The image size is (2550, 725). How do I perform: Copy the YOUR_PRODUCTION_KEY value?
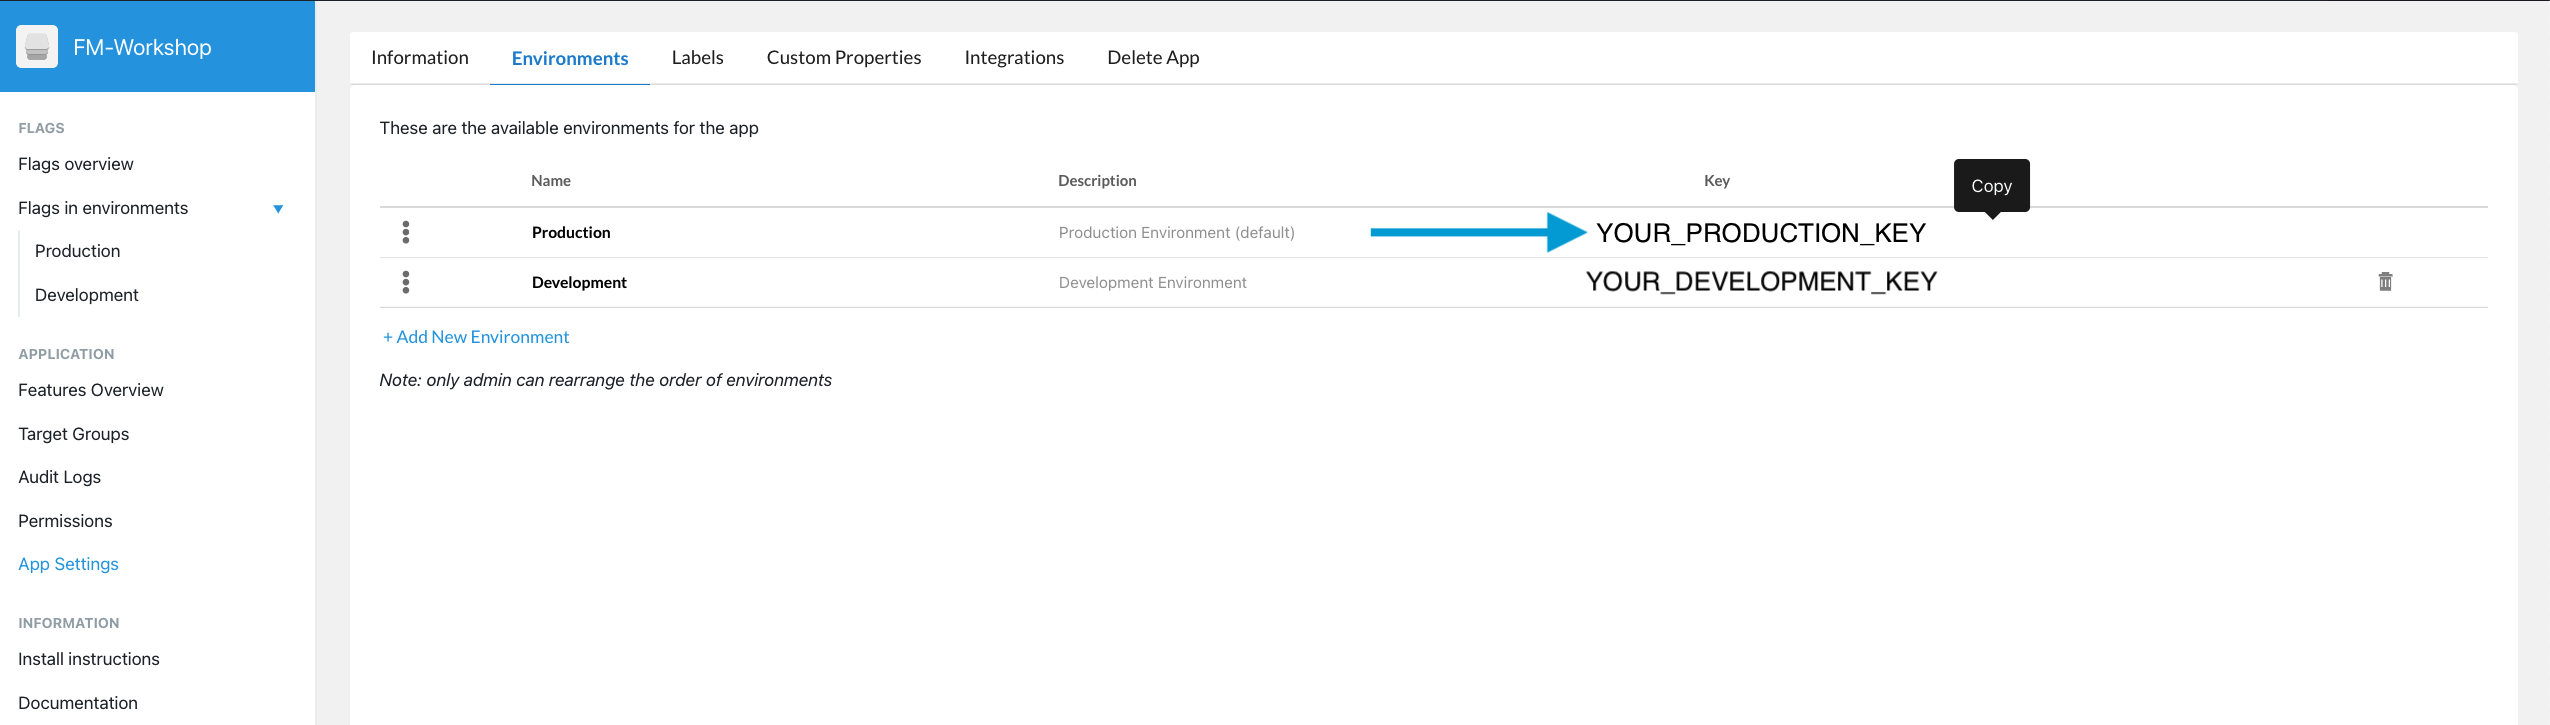pos(1760,233)
